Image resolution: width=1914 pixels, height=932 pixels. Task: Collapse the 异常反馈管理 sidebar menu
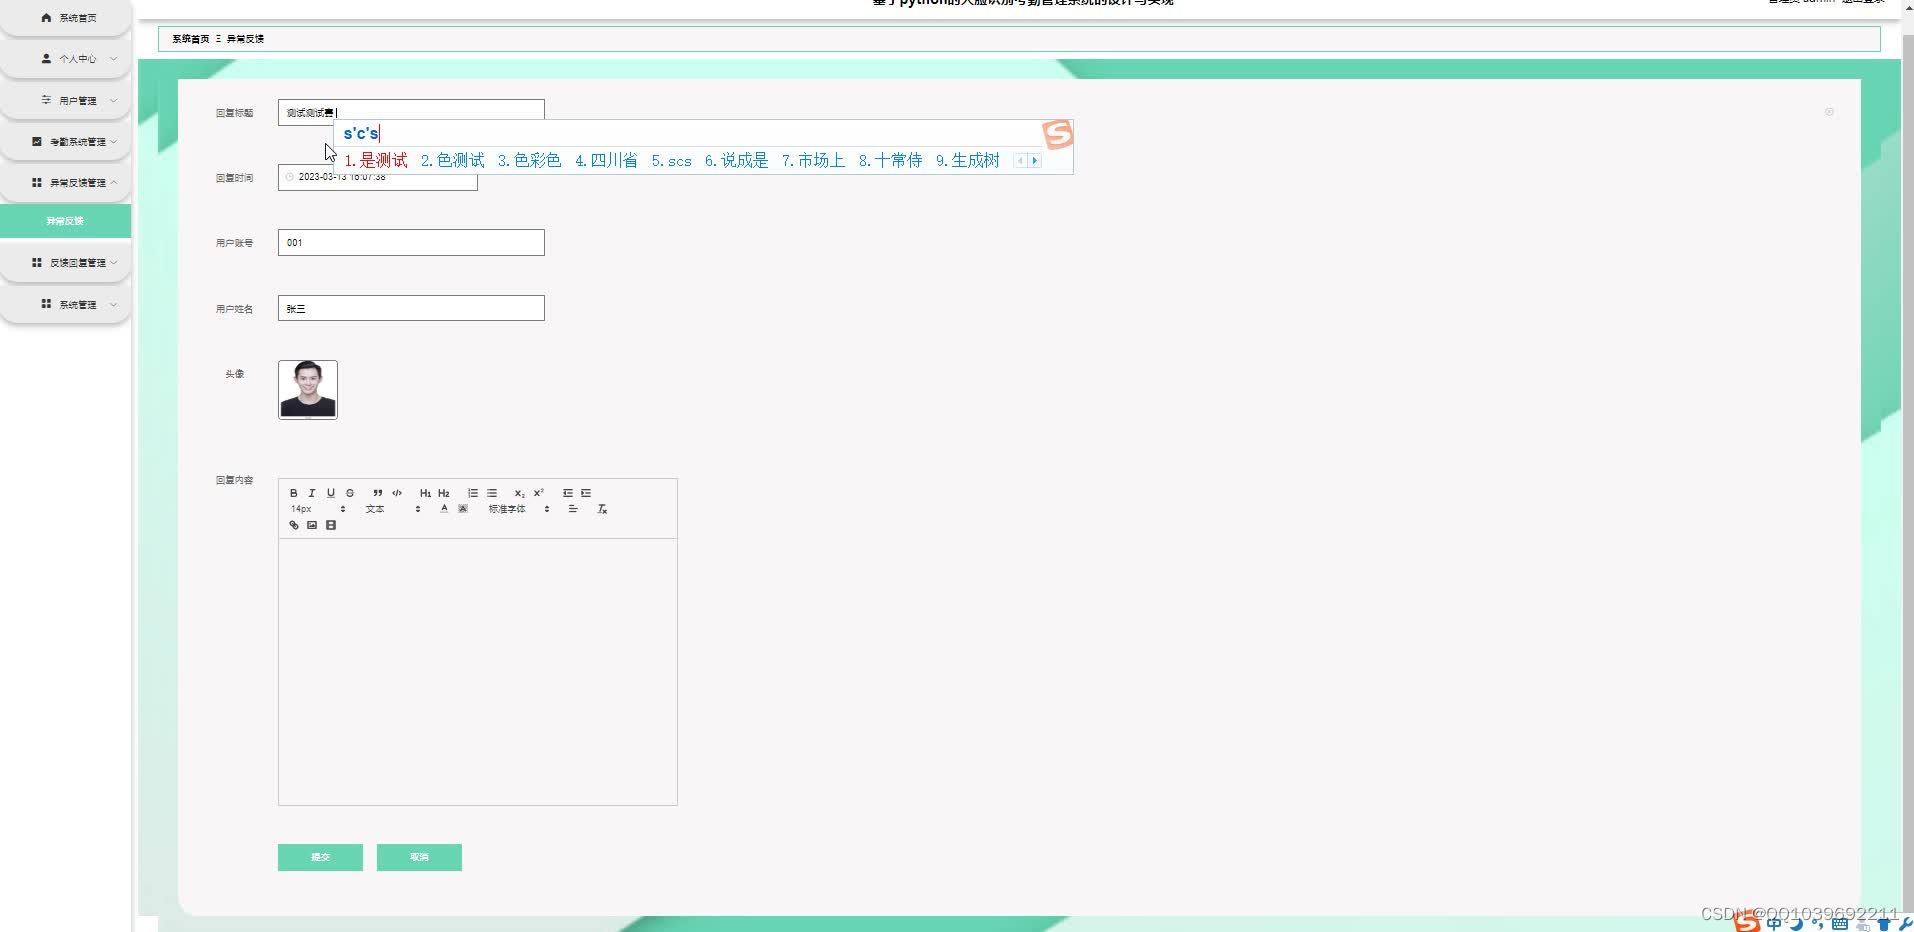point(66,183)
